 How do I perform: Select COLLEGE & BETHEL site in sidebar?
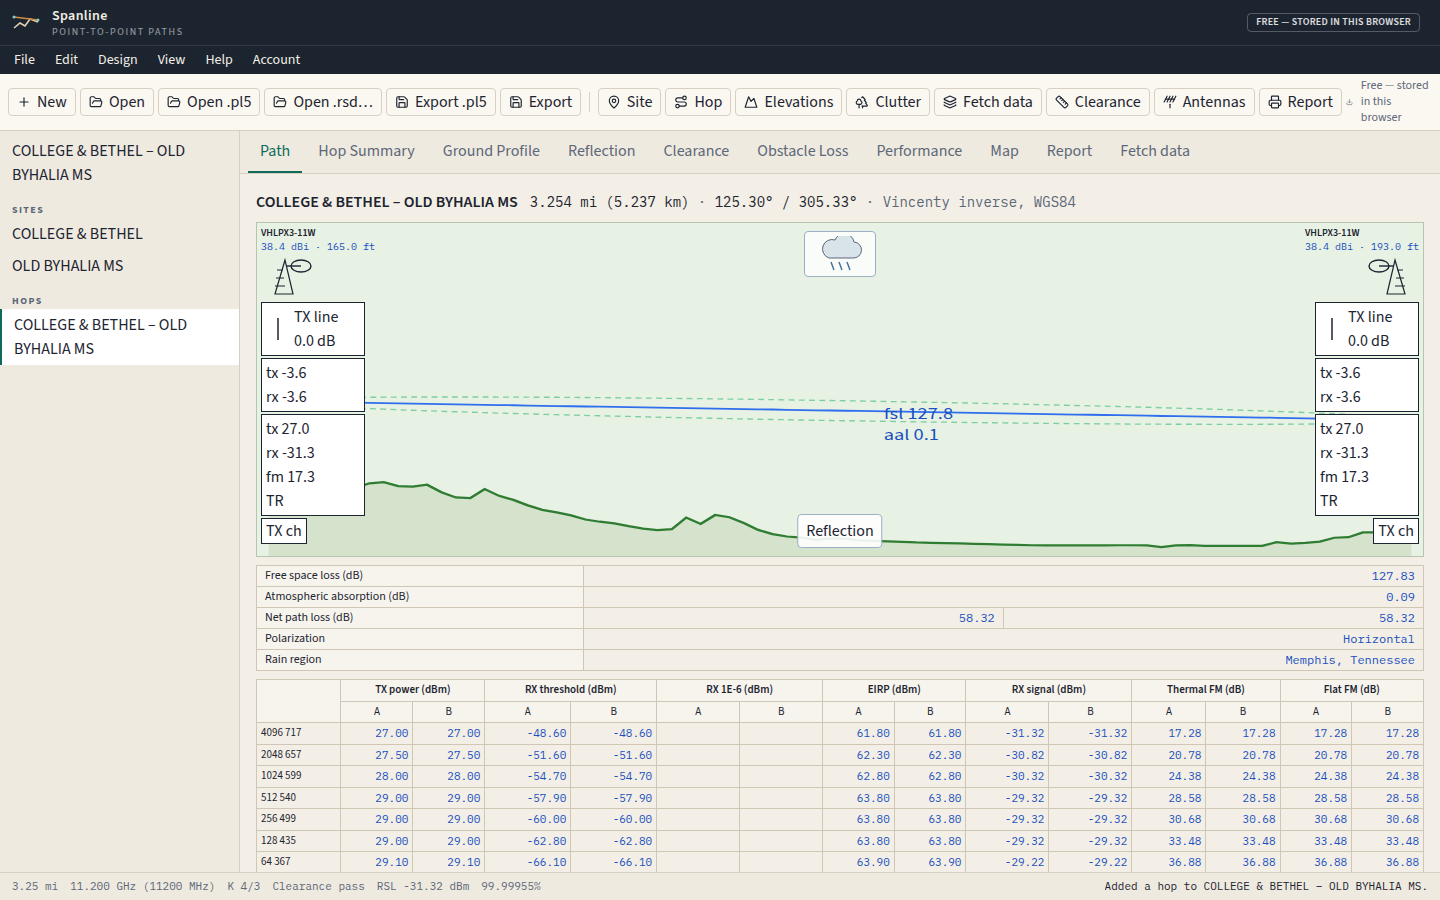point(120,234)
